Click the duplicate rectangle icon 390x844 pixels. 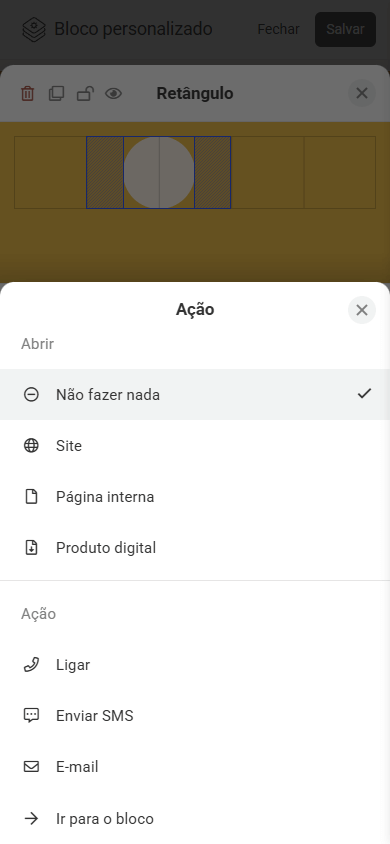pos(56,94)
